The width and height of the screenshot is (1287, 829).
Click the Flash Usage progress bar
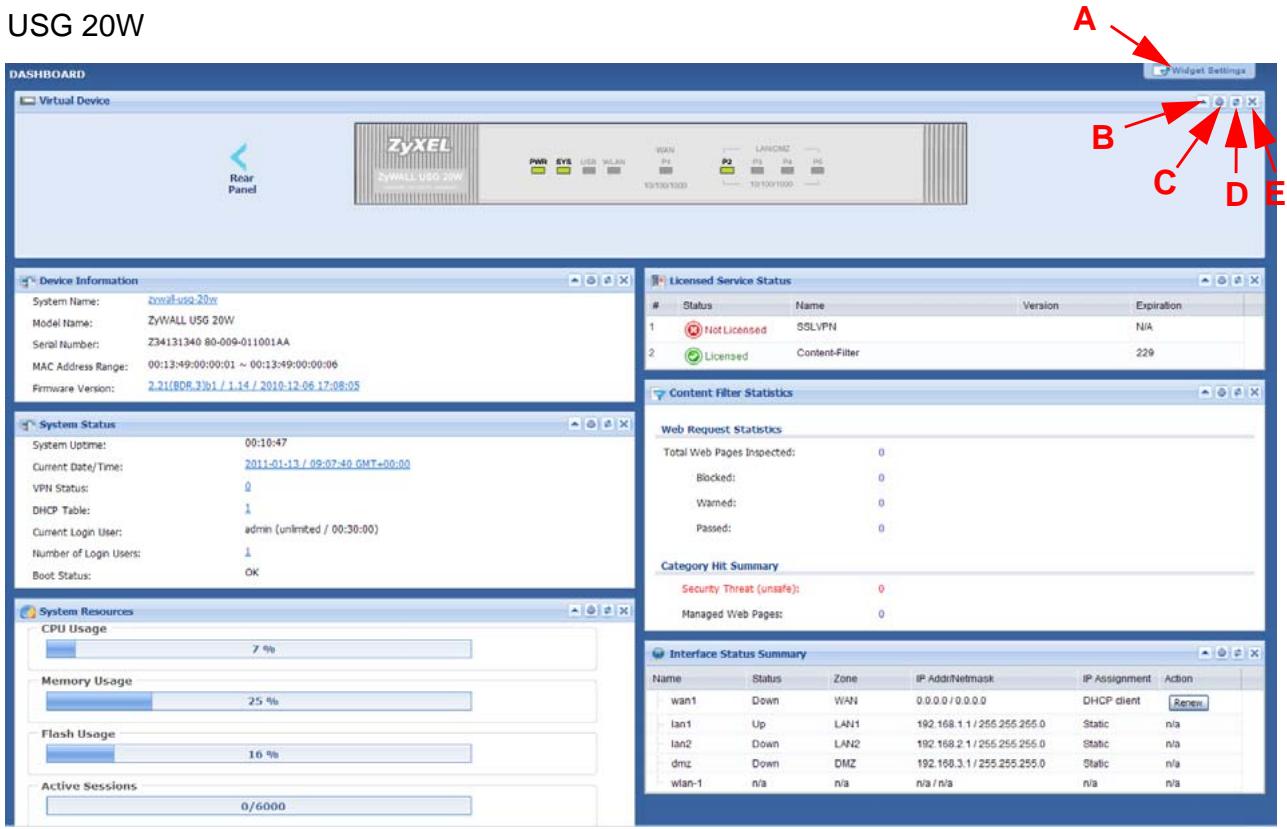coord(259,755)
